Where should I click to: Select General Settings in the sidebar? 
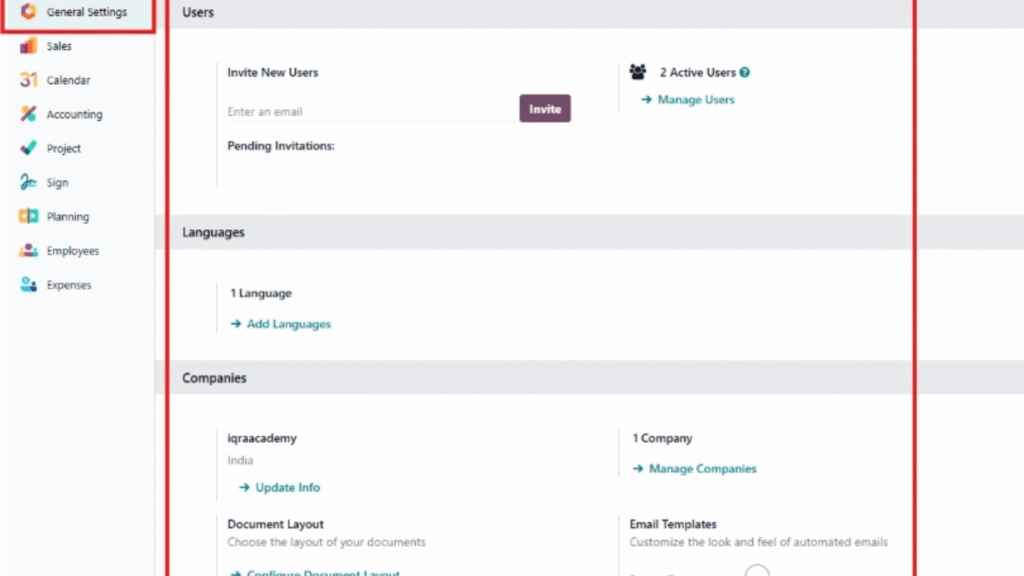click(x=85, y=12)
